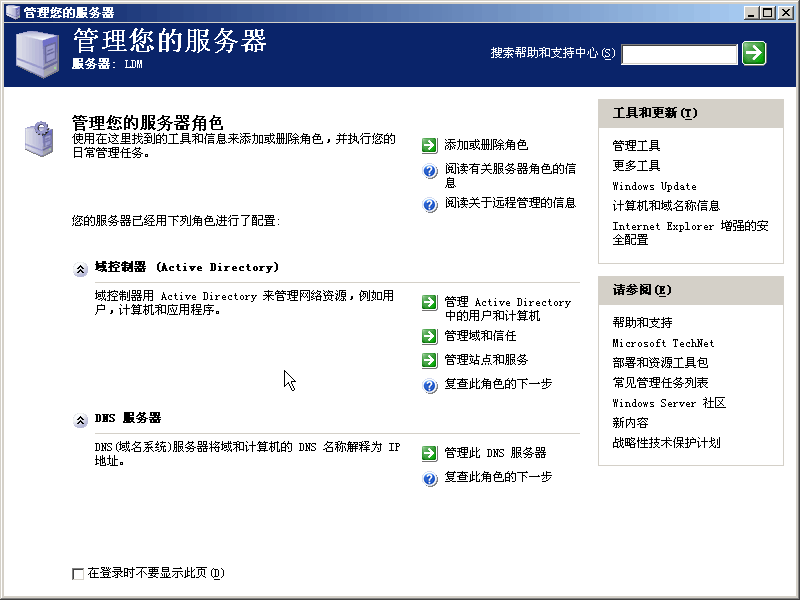Click the 请参阅(E) panel header
This screenshot has width=800, height=600.
pyautogui.click(x=690, y=290)
